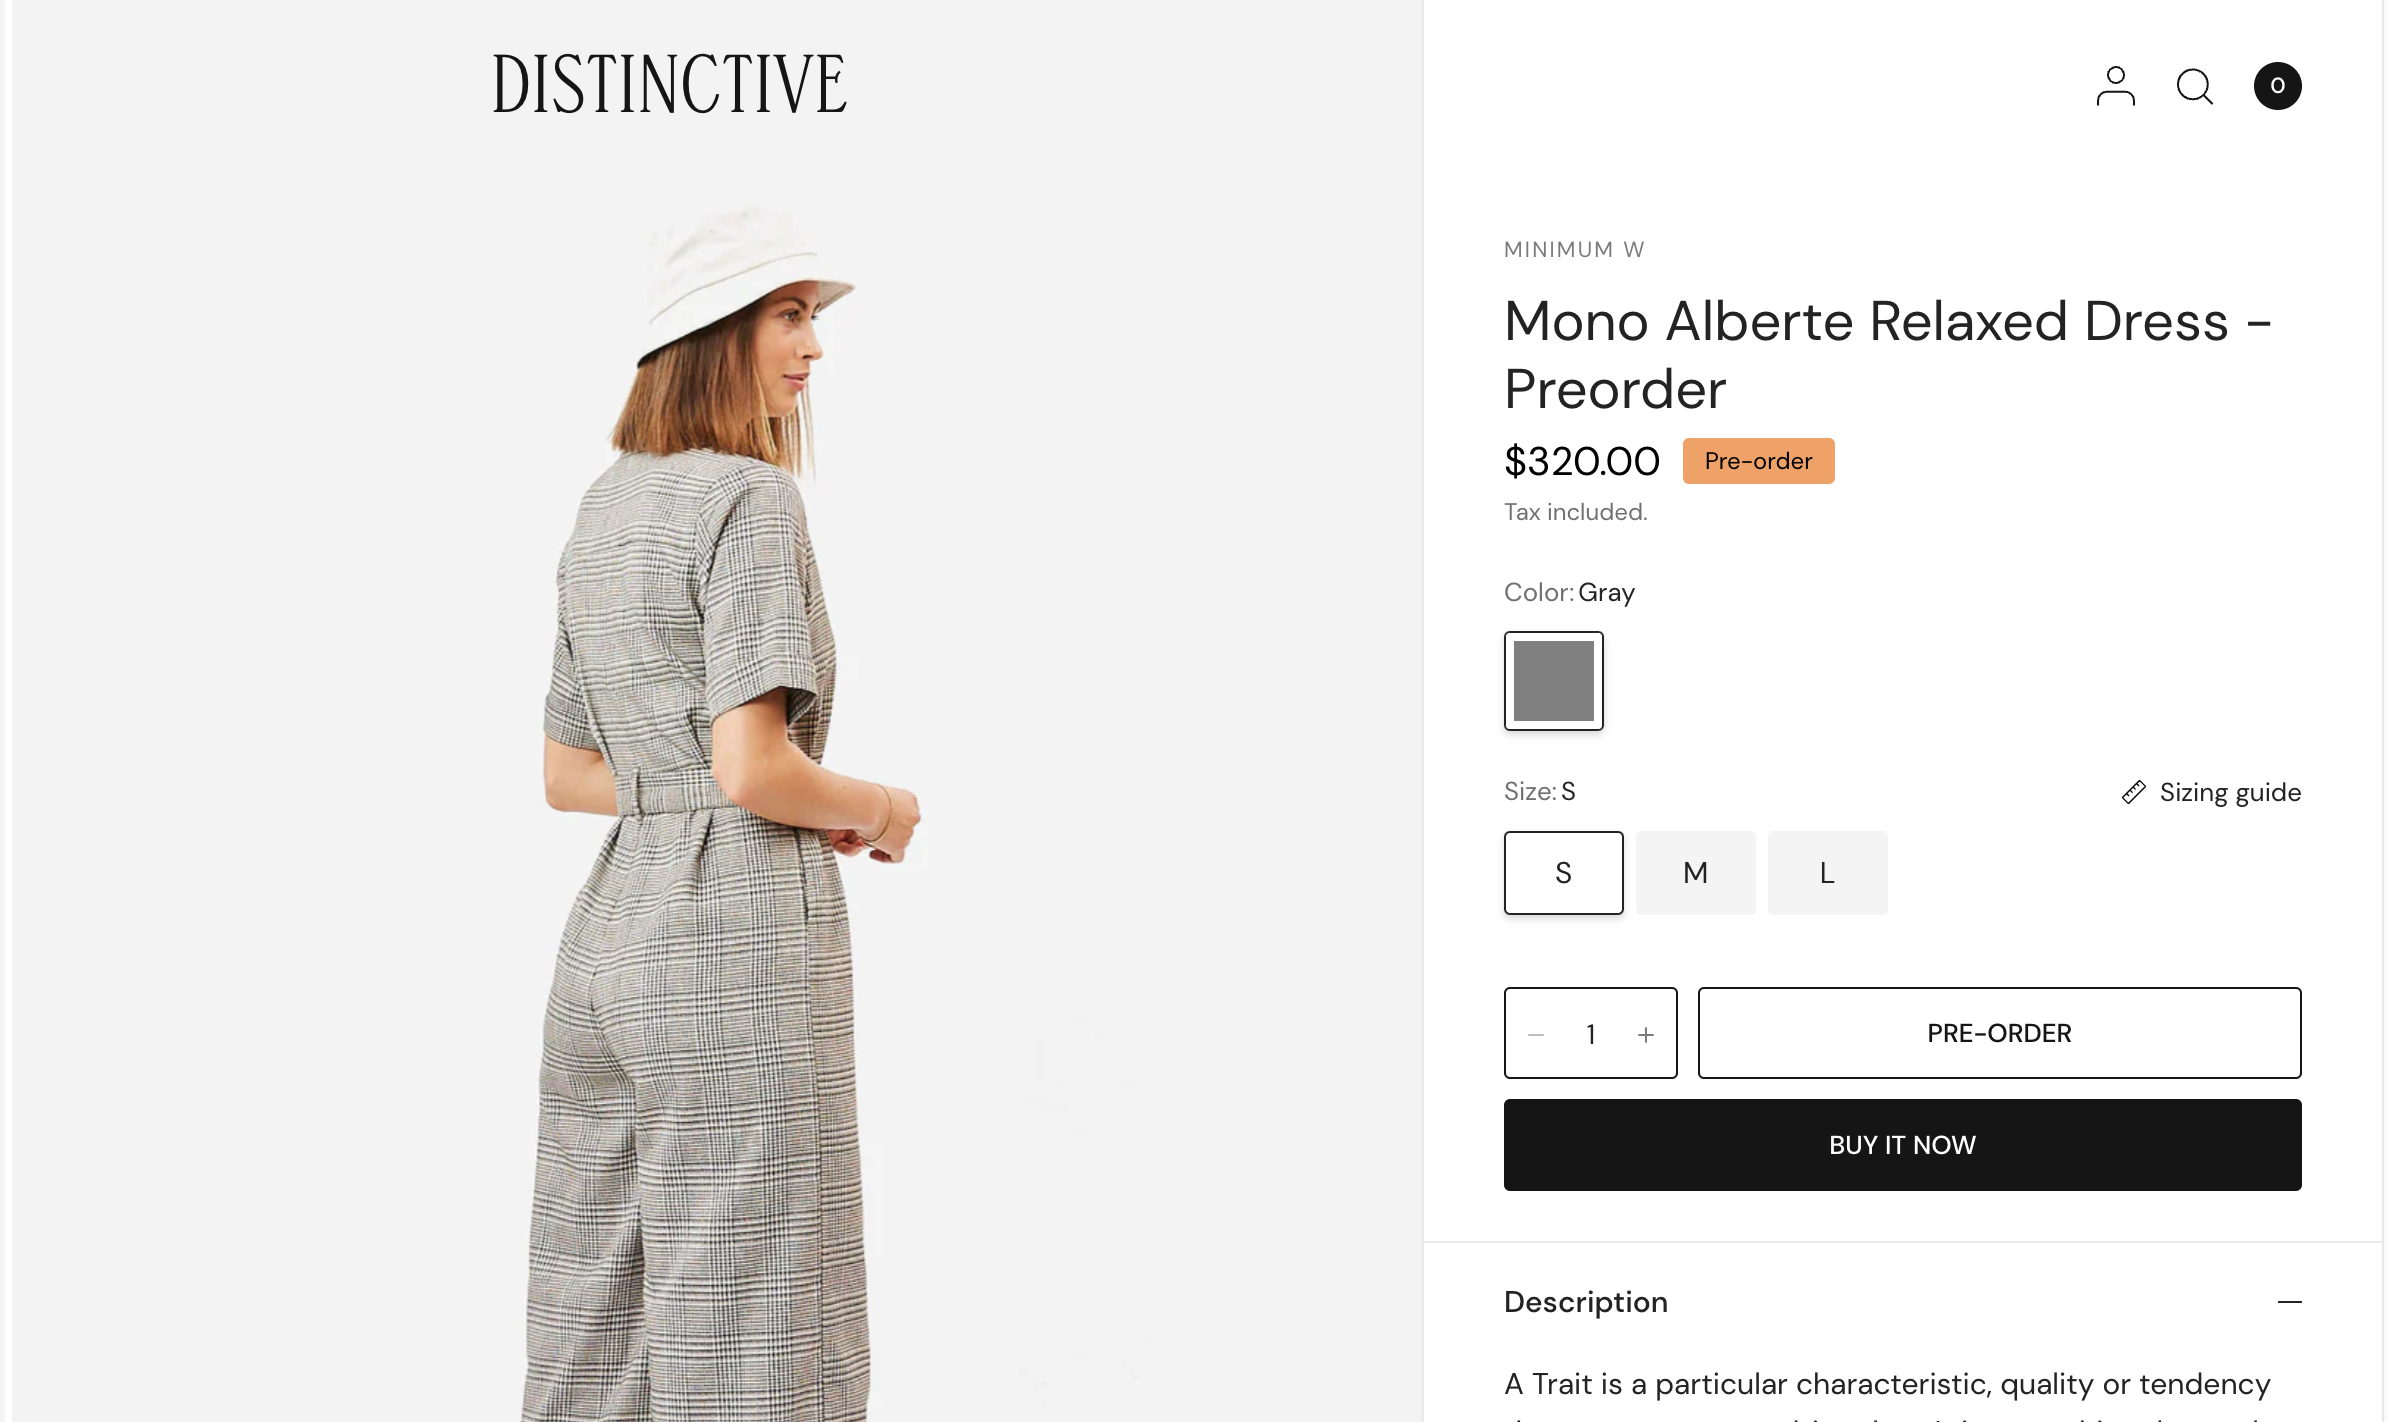Click the MINIMUM W brand link
The width and height of the screenshot is (2388, 1422).
click(1574, 249)
